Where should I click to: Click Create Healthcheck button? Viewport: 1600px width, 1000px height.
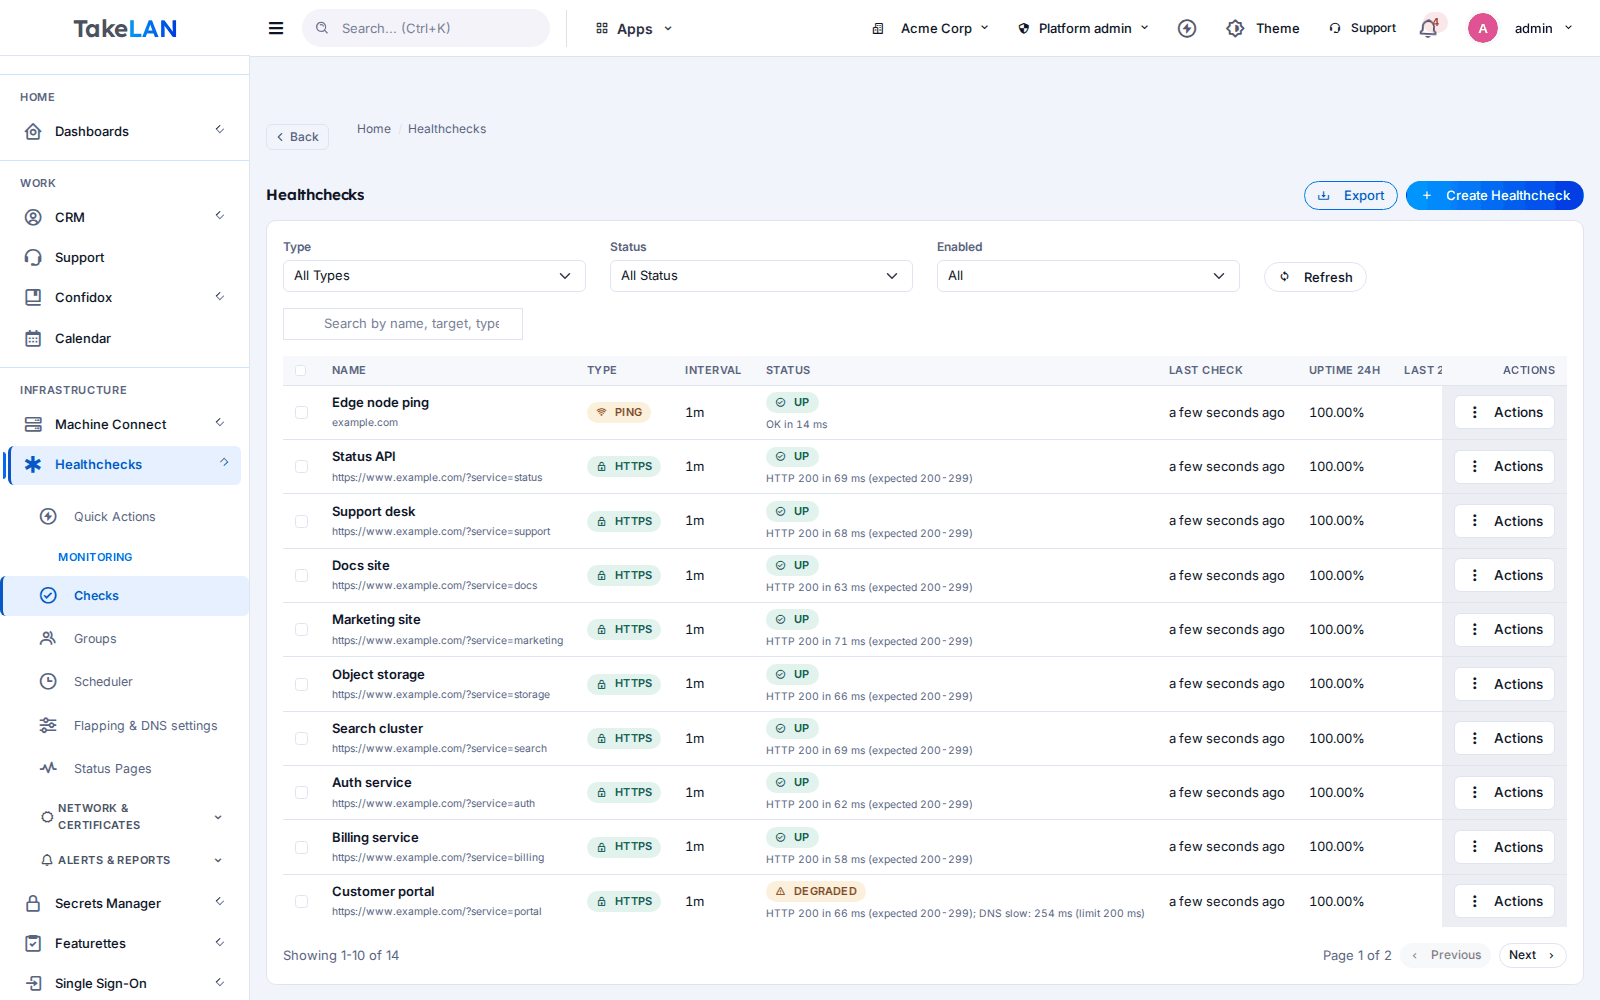pos(1494,196)
